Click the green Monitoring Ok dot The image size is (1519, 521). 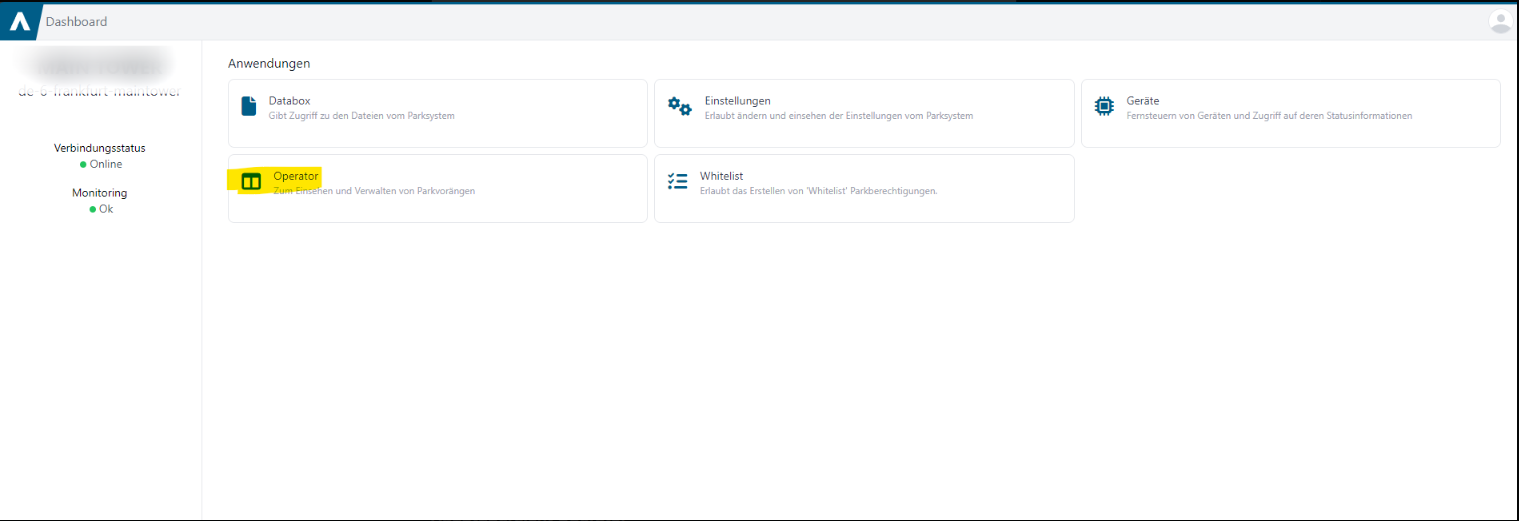click(92, 209)
